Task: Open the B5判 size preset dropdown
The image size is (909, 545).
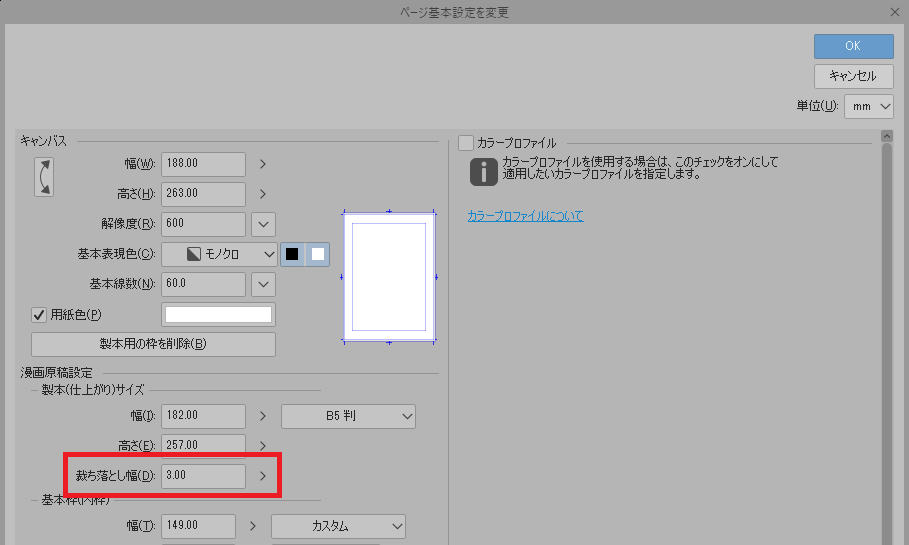Action: click(x=348, y=415)
